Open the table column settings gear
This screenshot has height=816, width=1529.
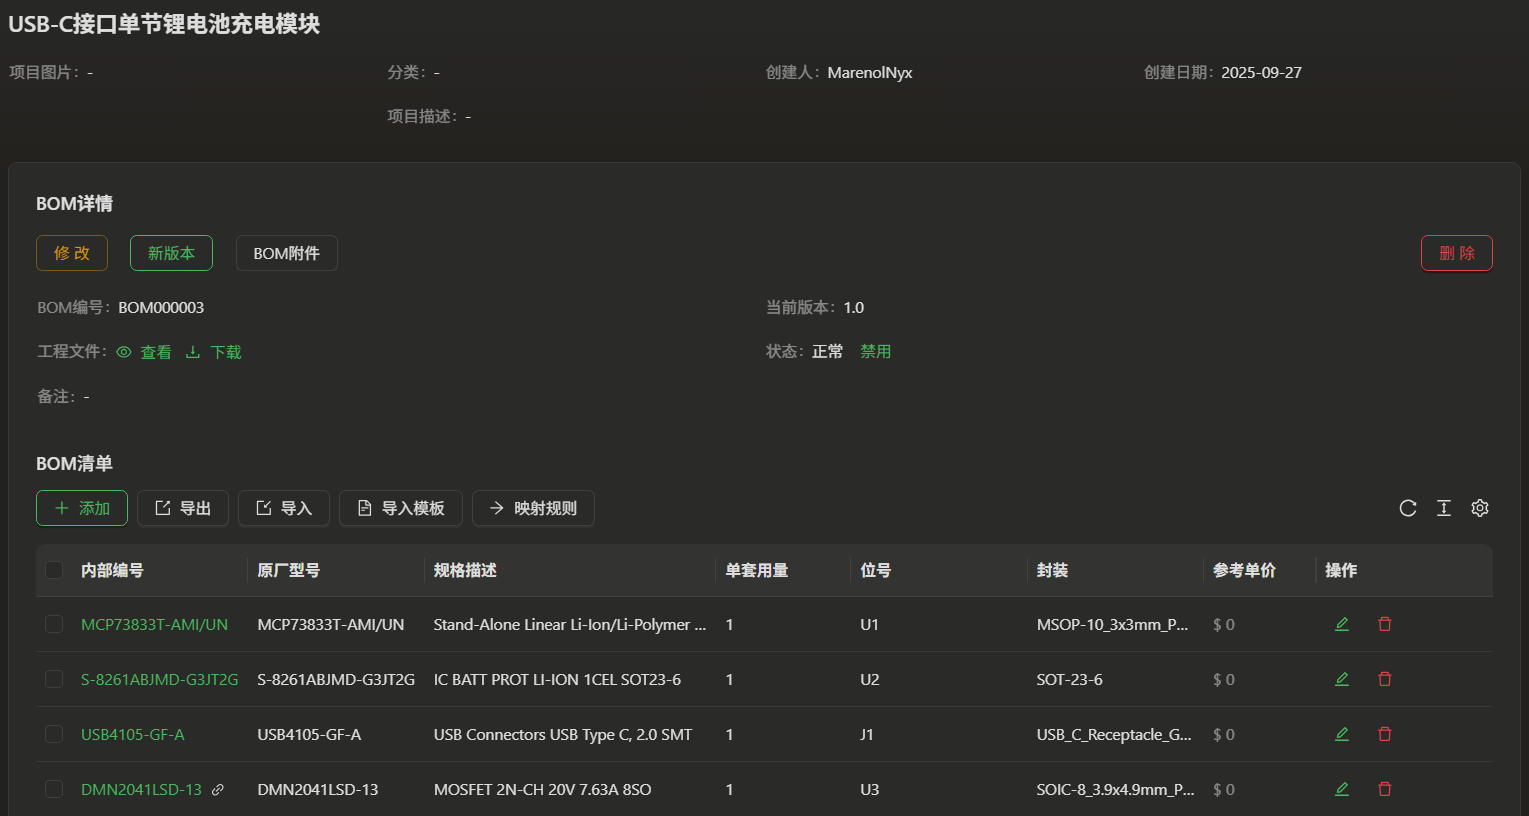(1480, 508)
